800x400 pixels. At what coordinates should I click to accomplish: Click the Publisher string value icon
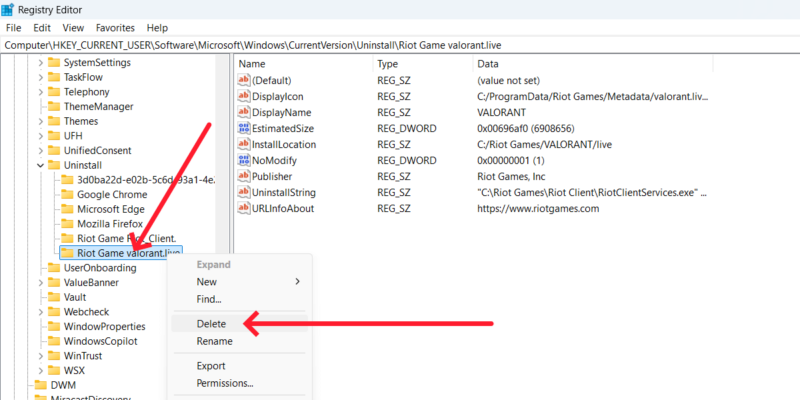tap(244, 177)
